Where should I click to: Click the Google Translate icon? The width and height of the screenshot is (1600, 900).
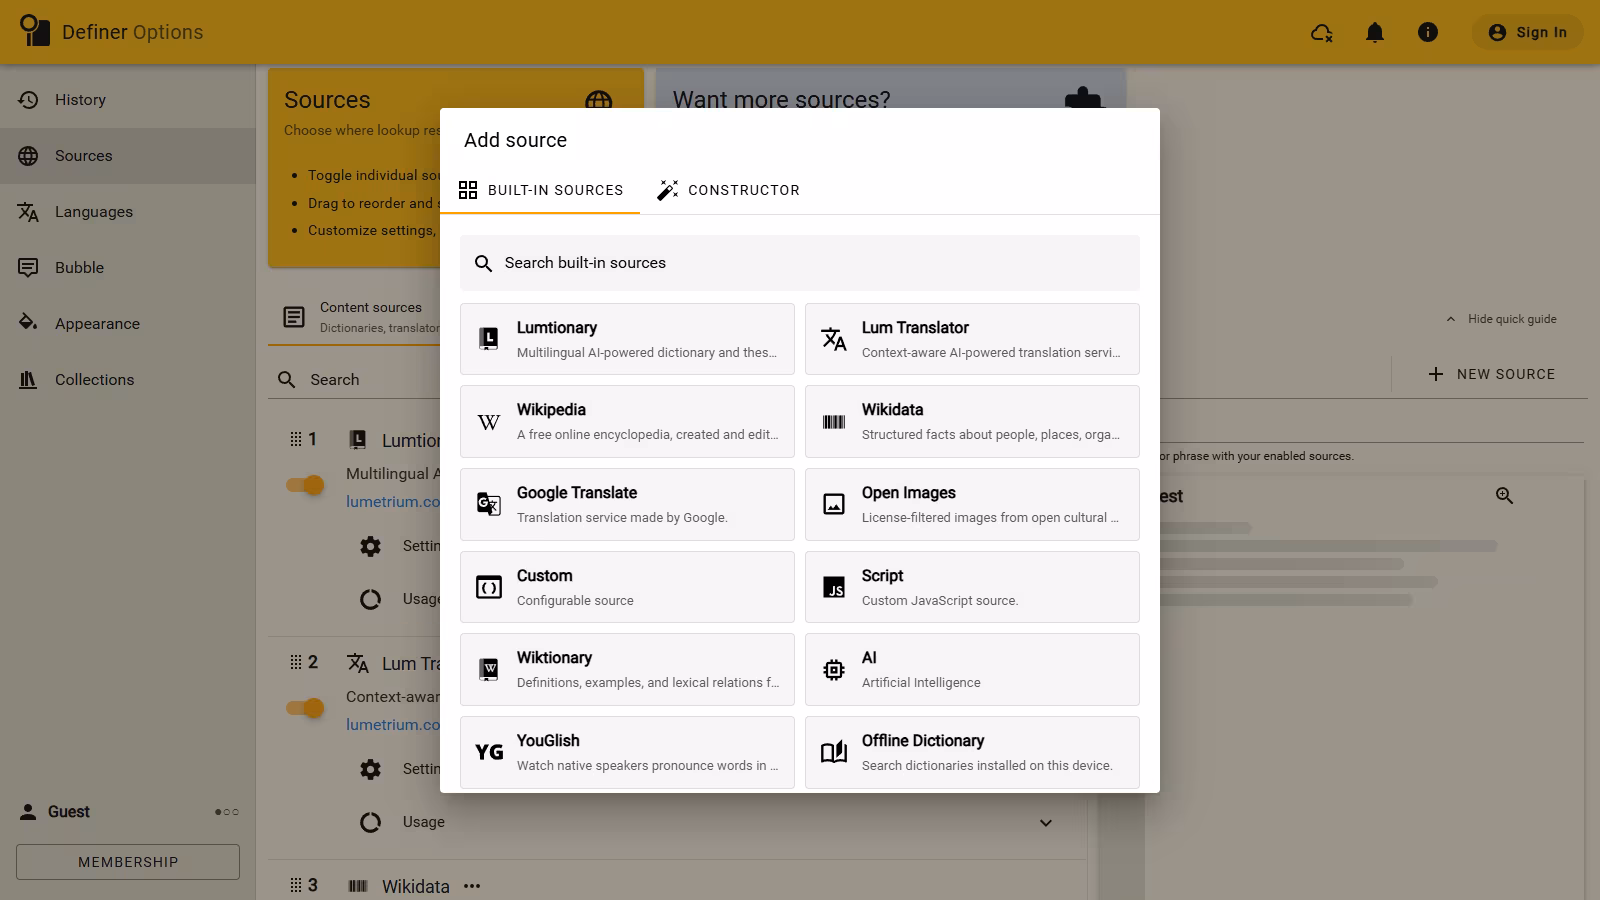(489, 504)
